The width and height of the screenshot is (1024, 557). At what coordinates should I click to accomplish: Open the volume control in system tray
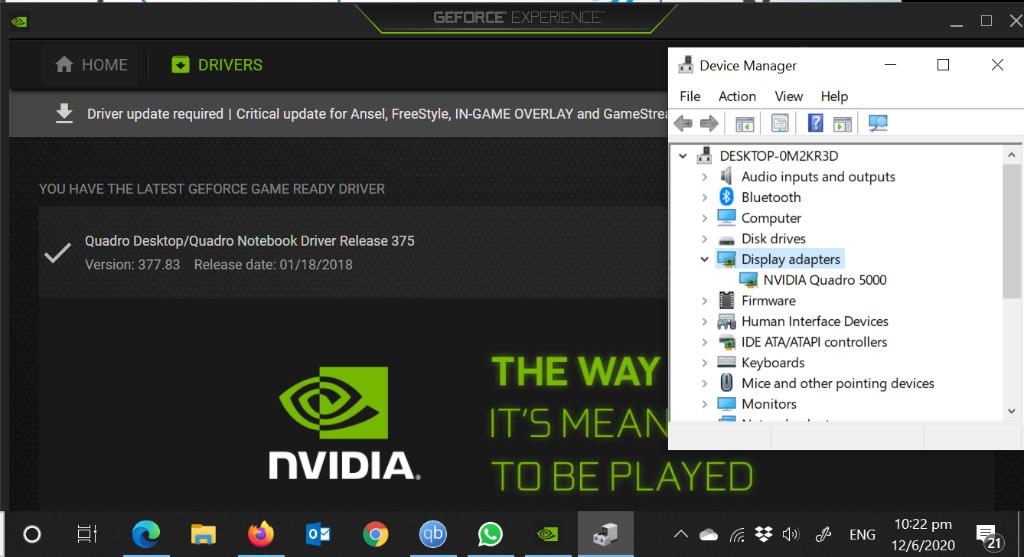pos(790,535)
